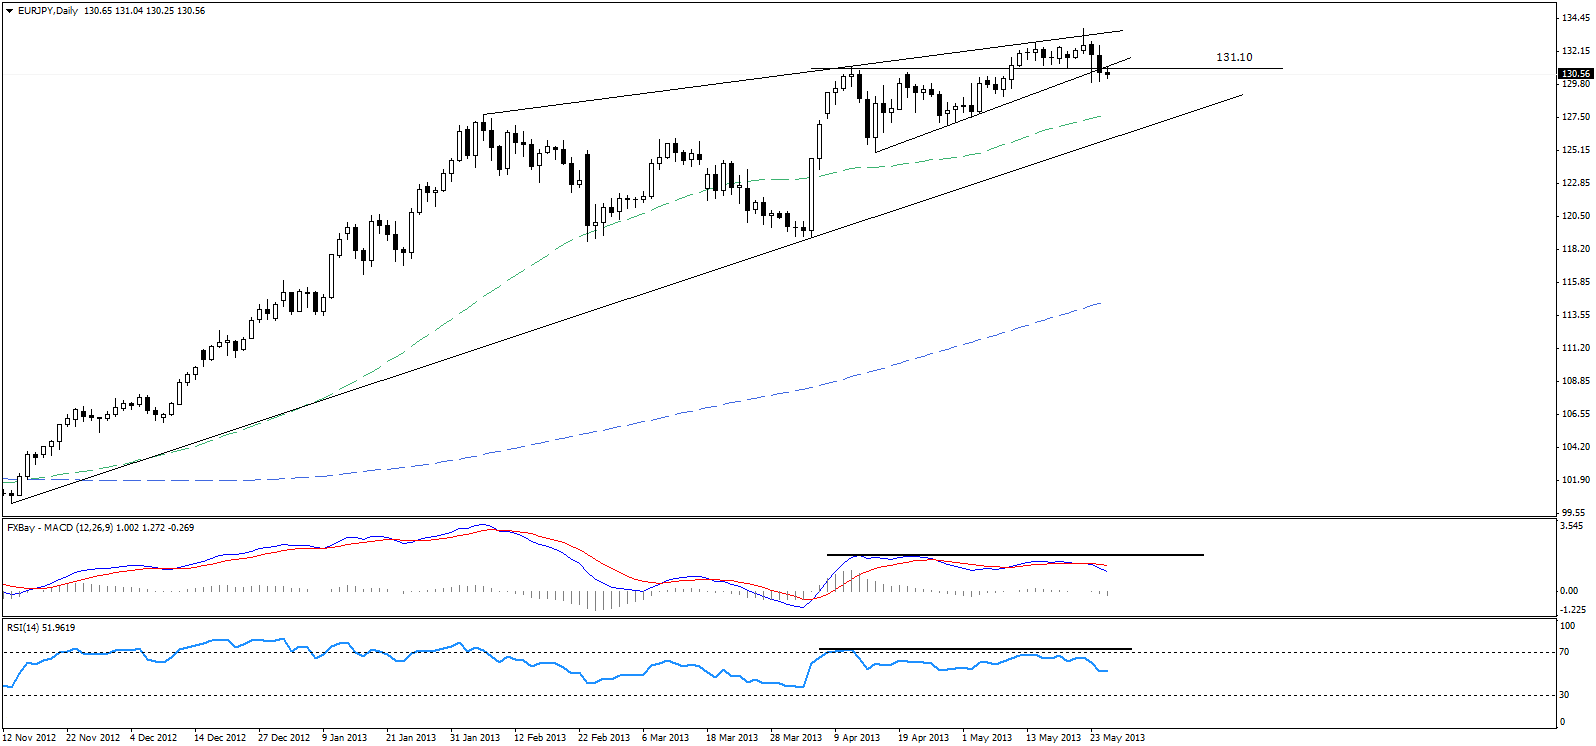Viewport: 1596px width, 746px height.
Task: Click the 101.90 price axis value
Action: tap(1576, 479)
